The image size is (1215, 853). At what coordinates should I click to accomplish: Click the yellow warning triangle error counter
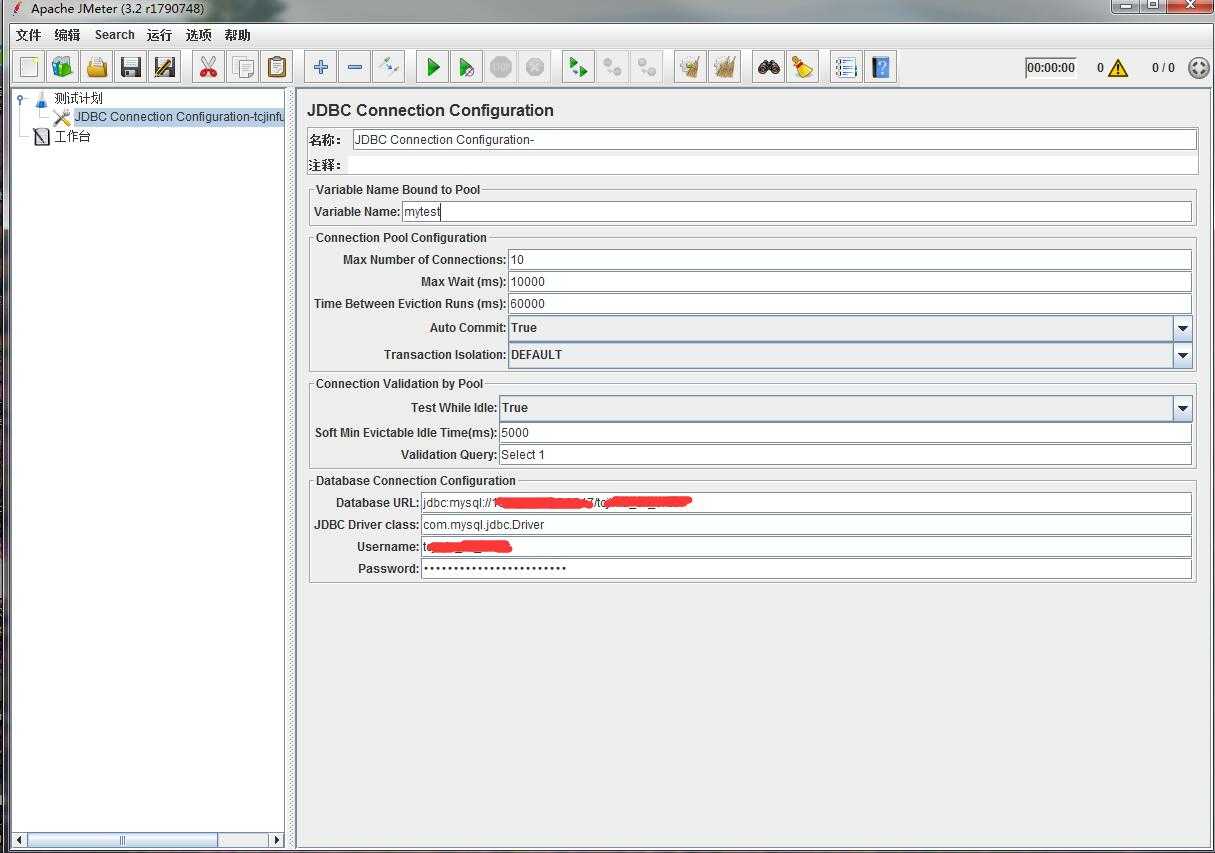tap(1118, 68)
